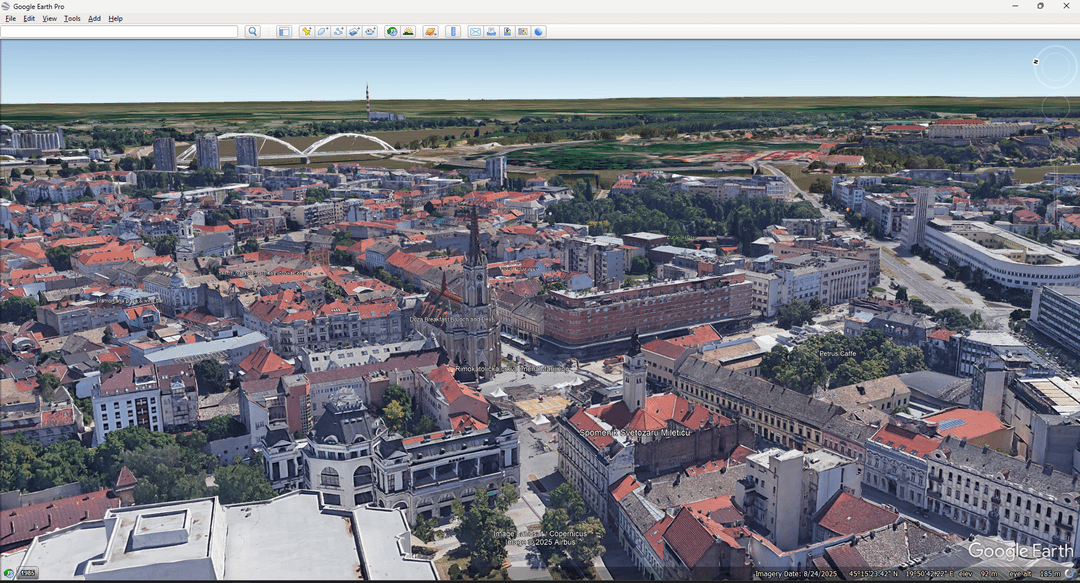
Task: Select the Add Path tool
Action: (338, 32)
